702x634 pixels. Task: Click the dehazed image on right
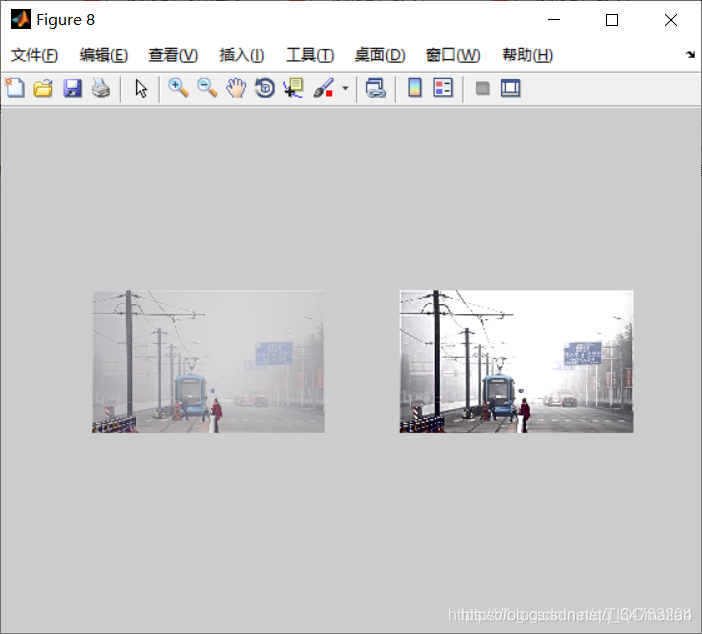(x=516, y=362)
